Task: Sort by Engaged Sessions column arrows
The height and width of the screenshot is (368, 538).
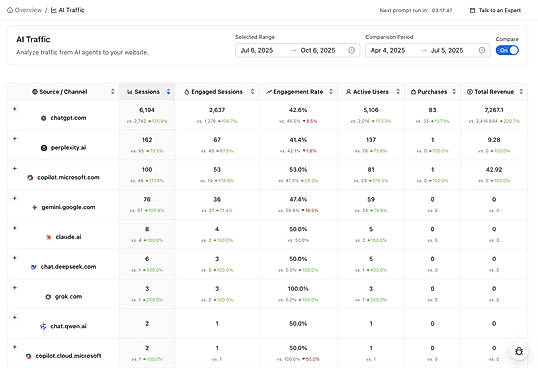Action: coord(253,92)
